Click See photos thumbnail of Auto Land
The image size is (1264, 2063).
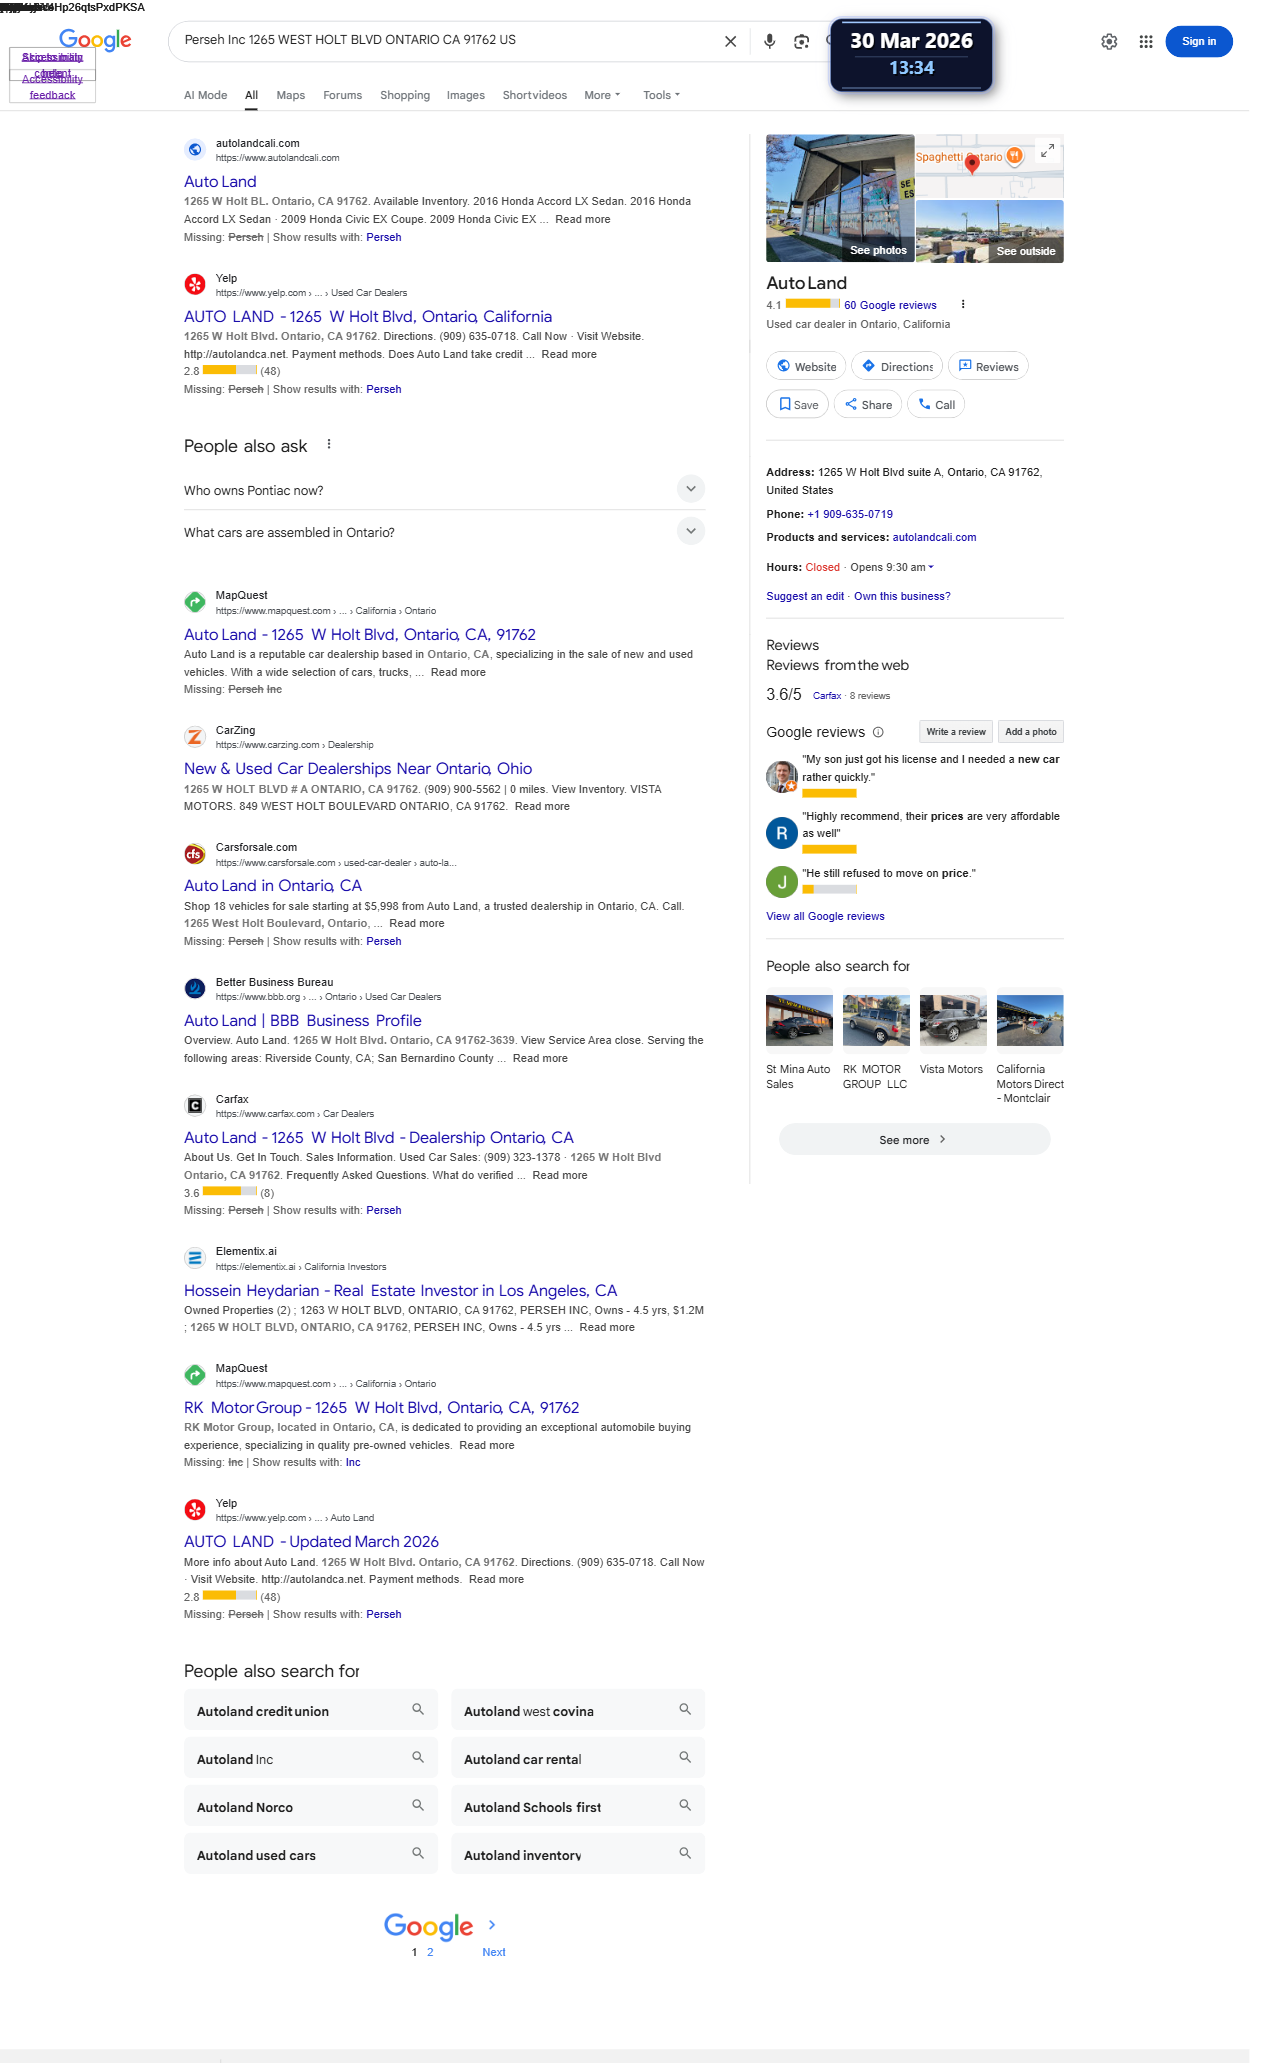(x=840, y=198)
